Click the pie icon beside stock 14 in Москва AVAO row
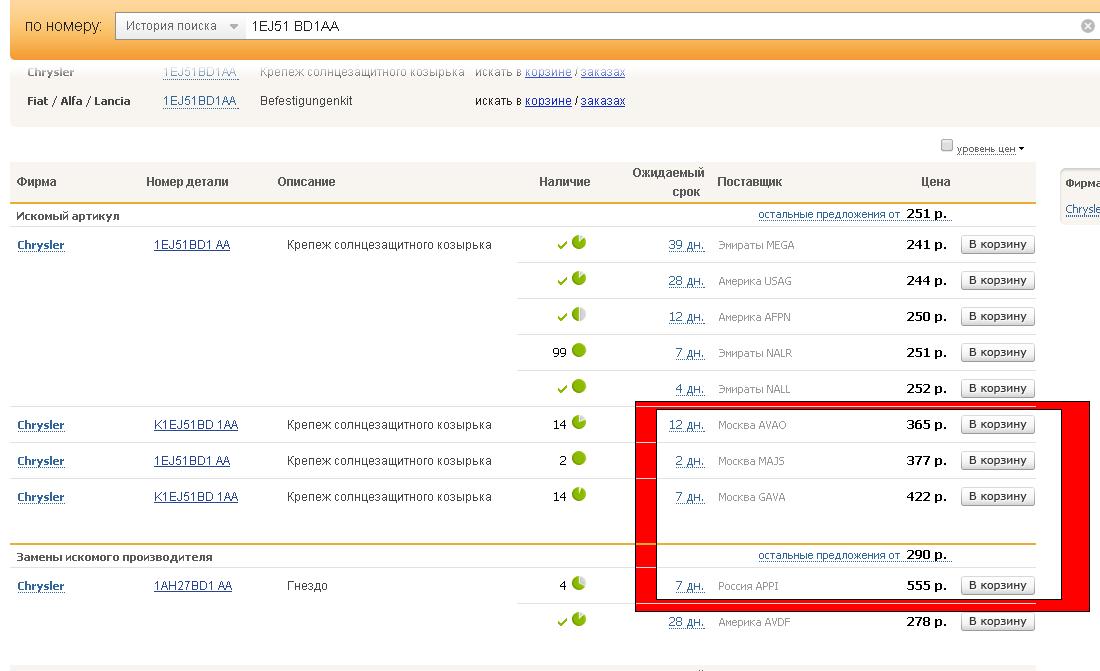Image resolution: width=1100 pixels, height=671 pixels. pos(579,422)
